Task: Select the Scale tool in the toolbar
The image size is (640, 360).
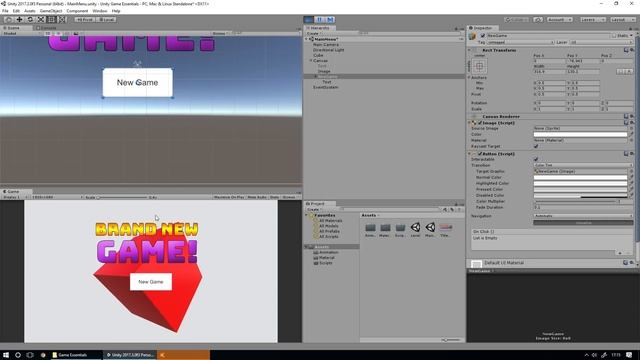Action: click(41, 19)
